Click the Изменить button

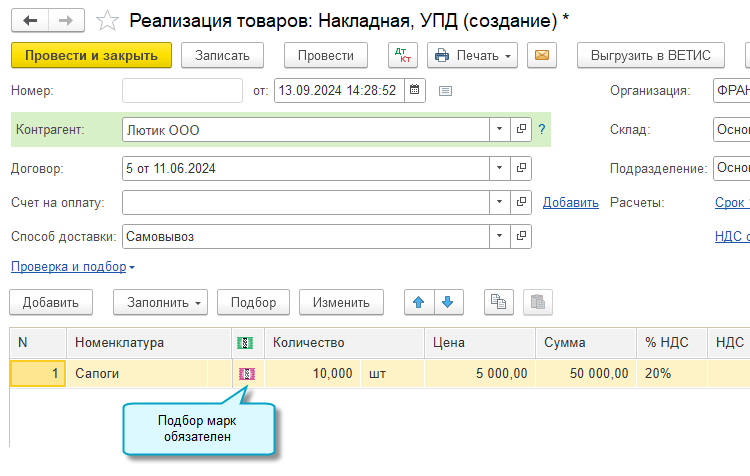[341, 302]
